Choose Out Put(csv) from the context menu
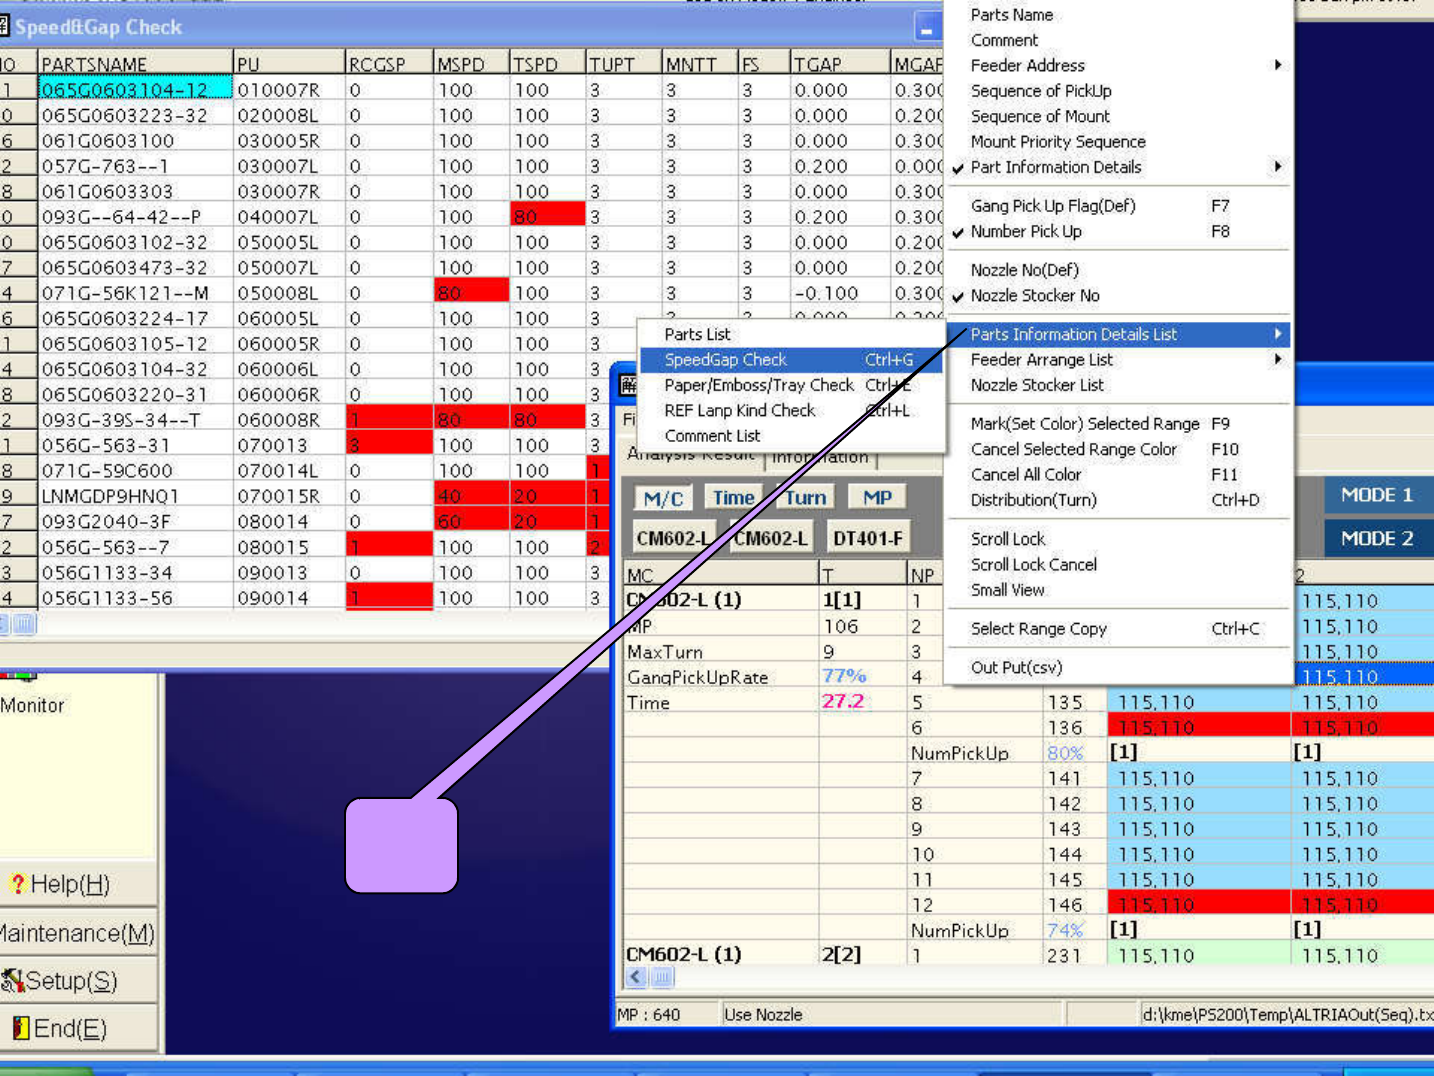Image resolution: width=1434 pixels, height=1076 pixels. pyautogui.click(x=1016, y=668)
